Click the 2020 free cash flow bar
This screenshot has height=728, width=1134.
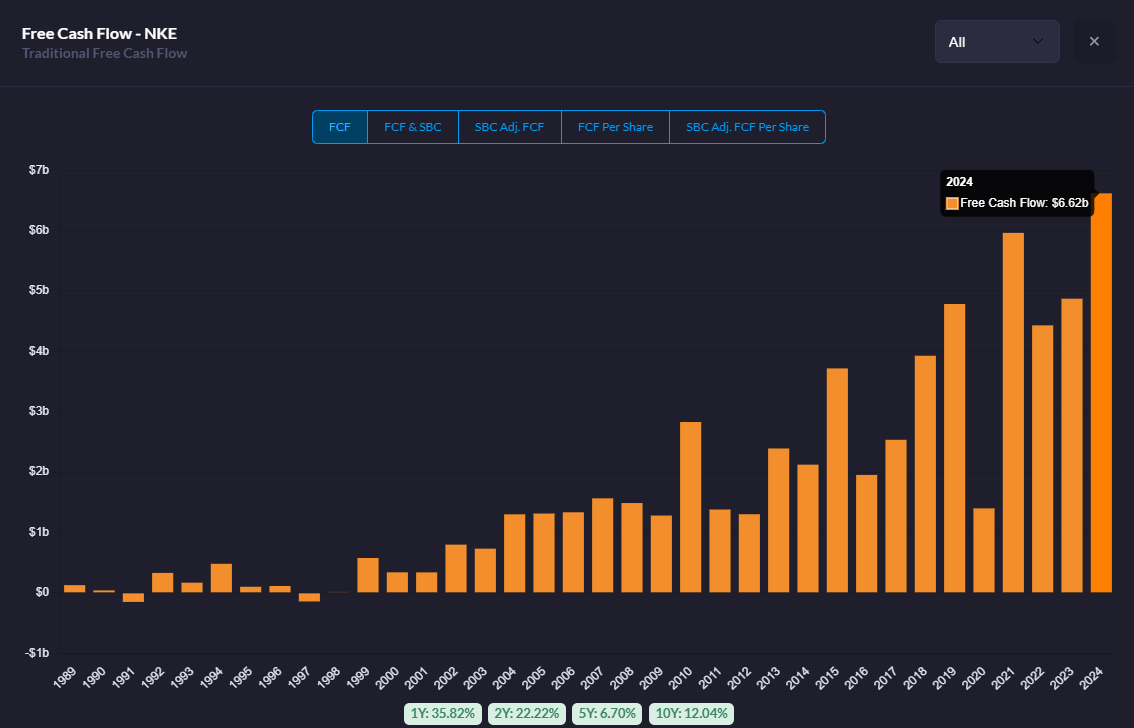tap(984, 550)
